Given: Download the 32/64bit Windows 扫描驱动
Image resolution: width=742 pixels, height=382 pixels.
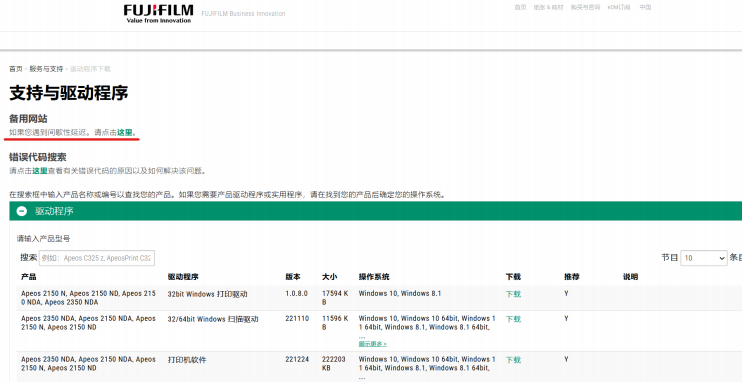Looking at the screenshot, I should [513, 319].
